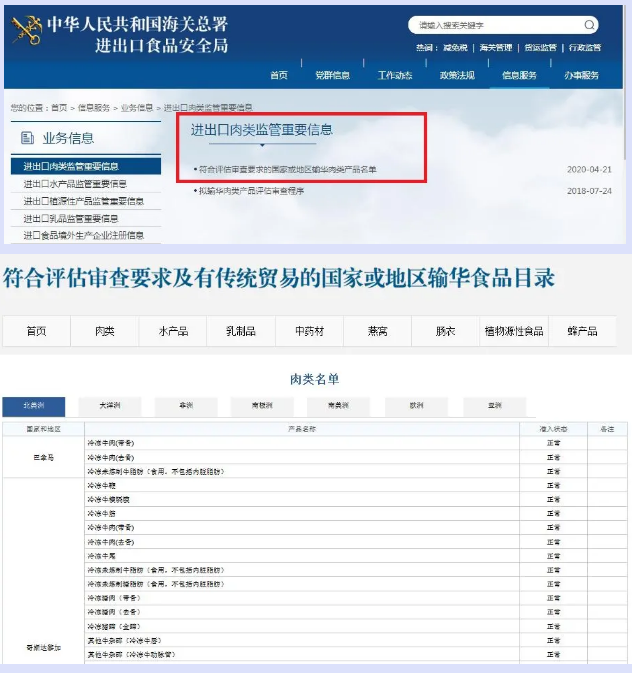Click the customs emblem logo
The width and height of the screenshot is (632, 673).
[27, 30]
